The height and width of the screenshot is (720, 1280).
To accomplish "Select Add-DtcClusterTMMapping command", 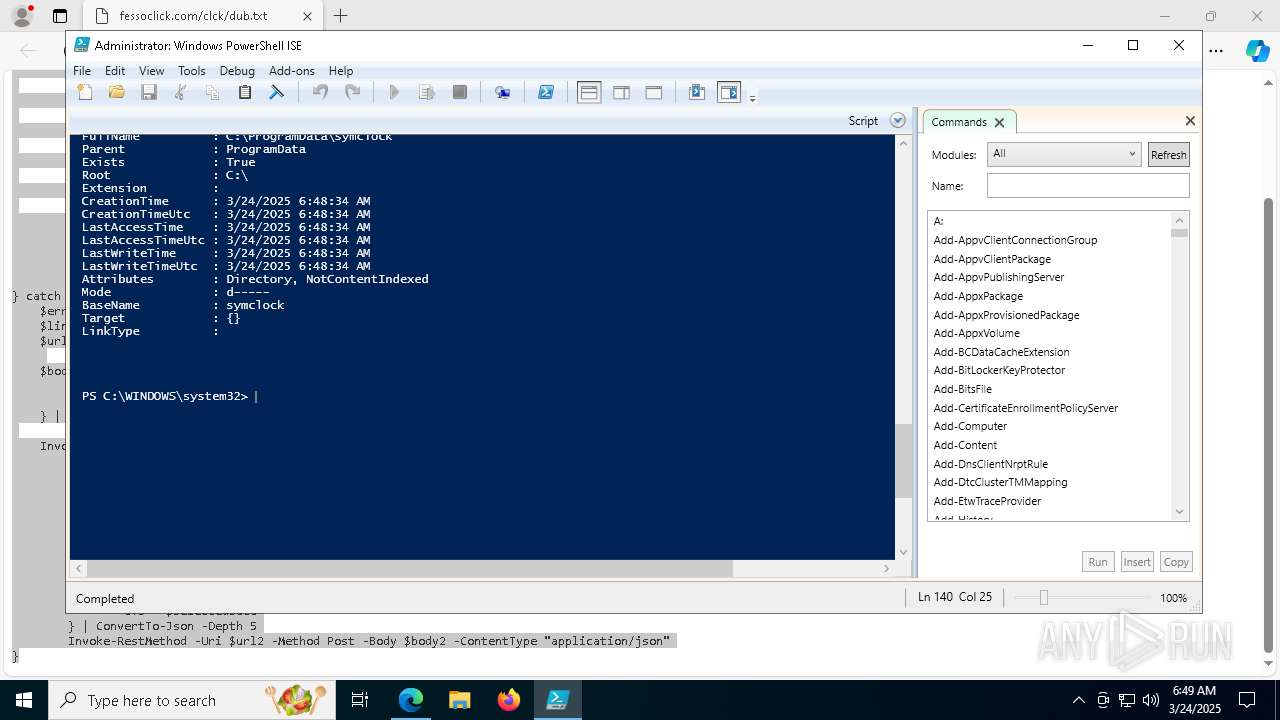I will [1000, 482].
